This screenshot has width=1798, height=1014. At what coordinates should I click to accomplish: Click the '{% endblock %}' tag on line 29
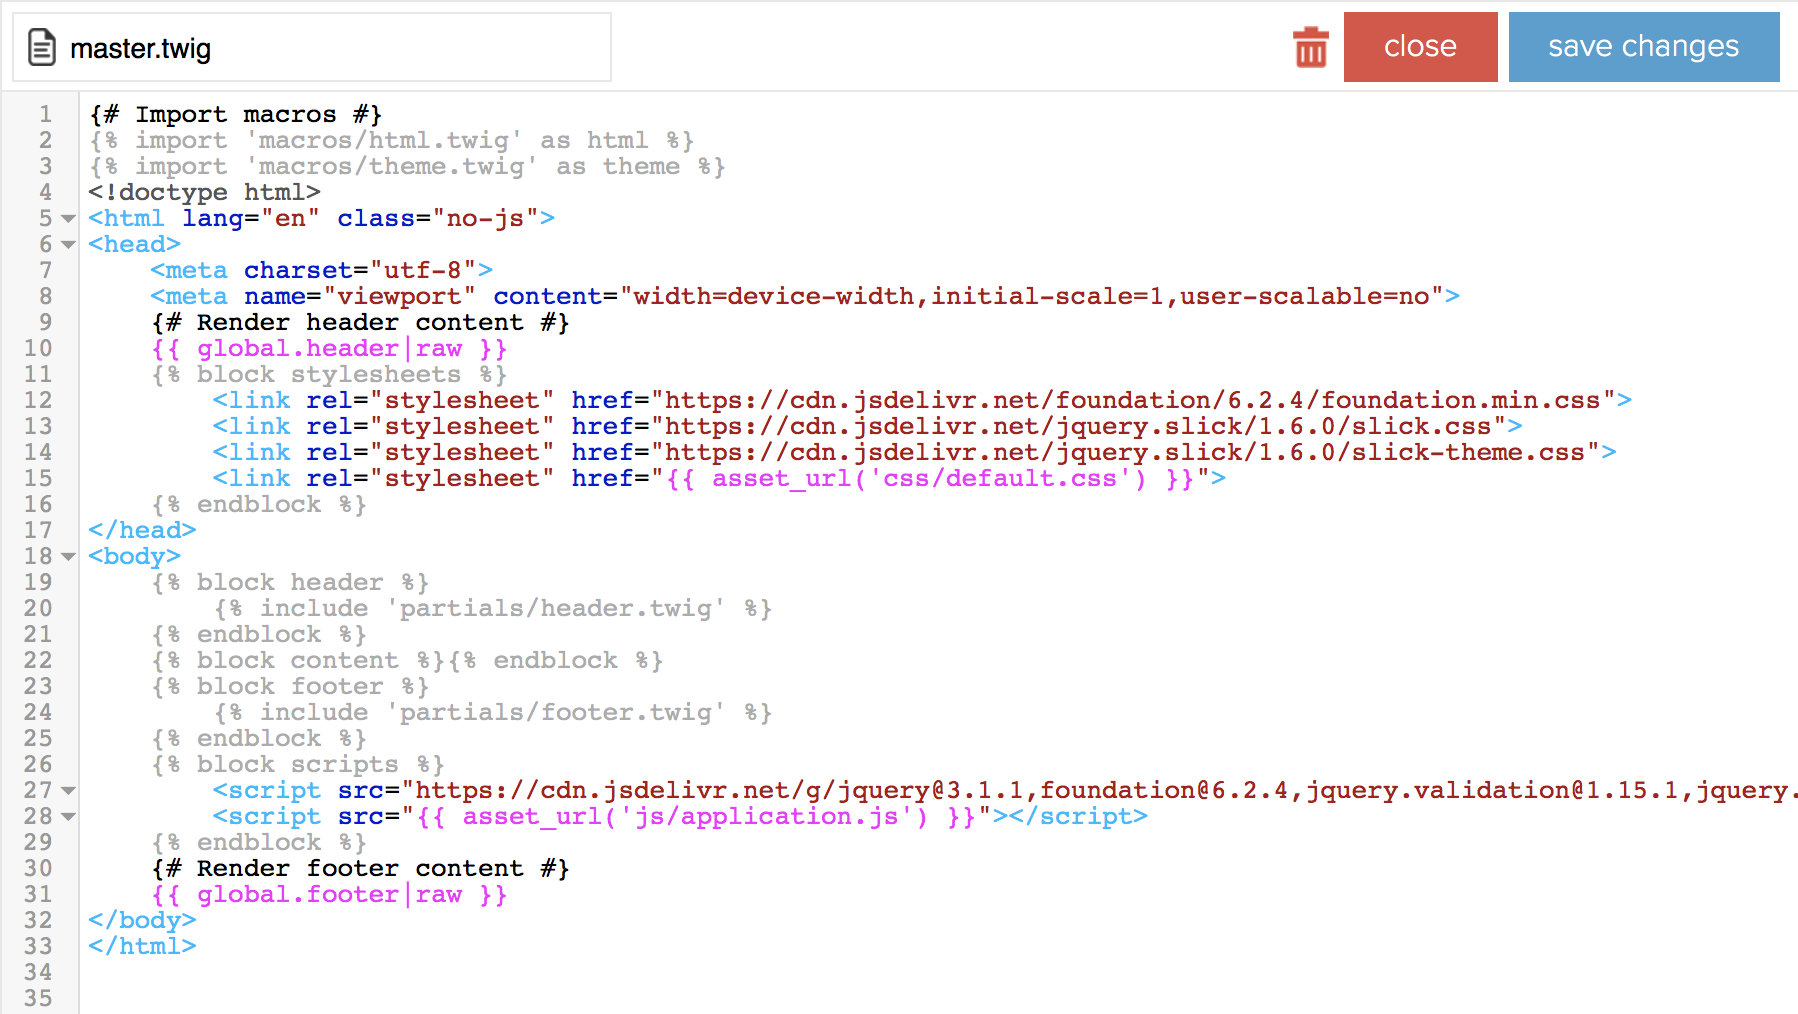pyautogui.click(x=259, y=842)
